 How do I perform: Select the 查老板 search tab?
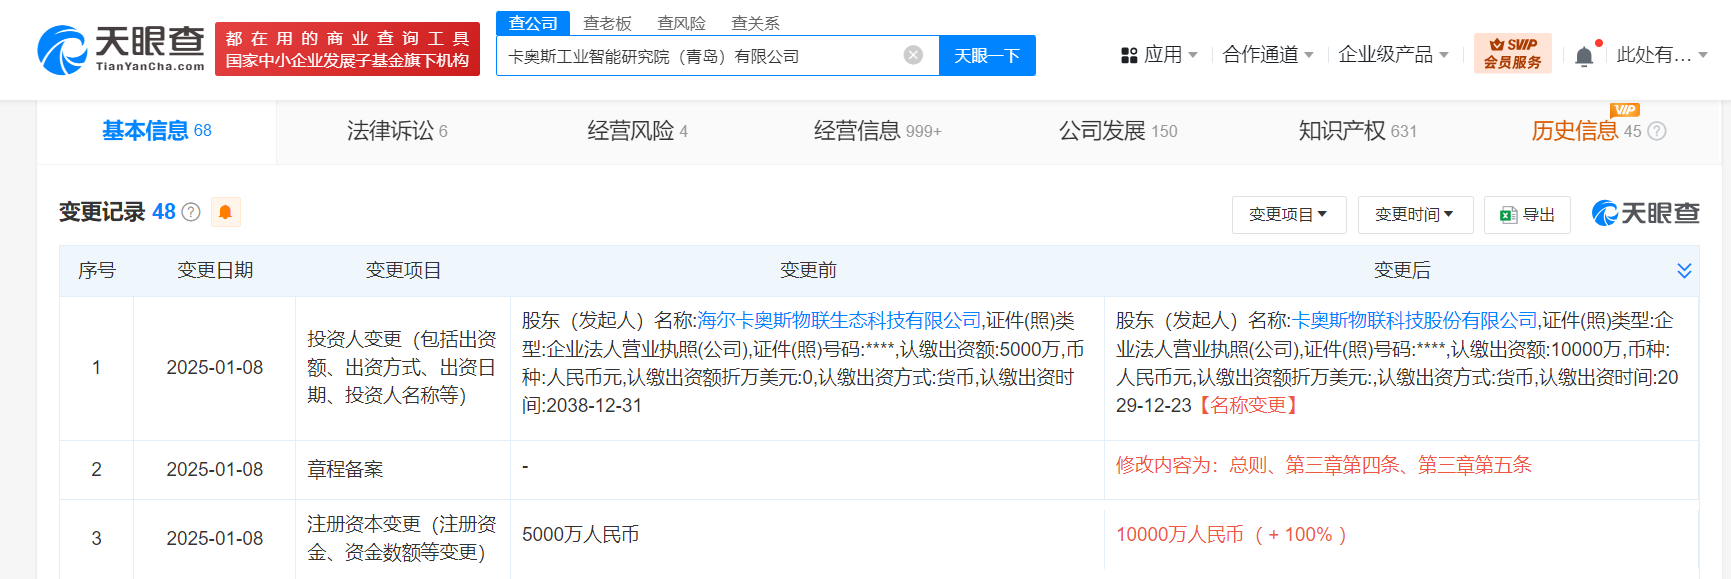click(x=607, y=23)
